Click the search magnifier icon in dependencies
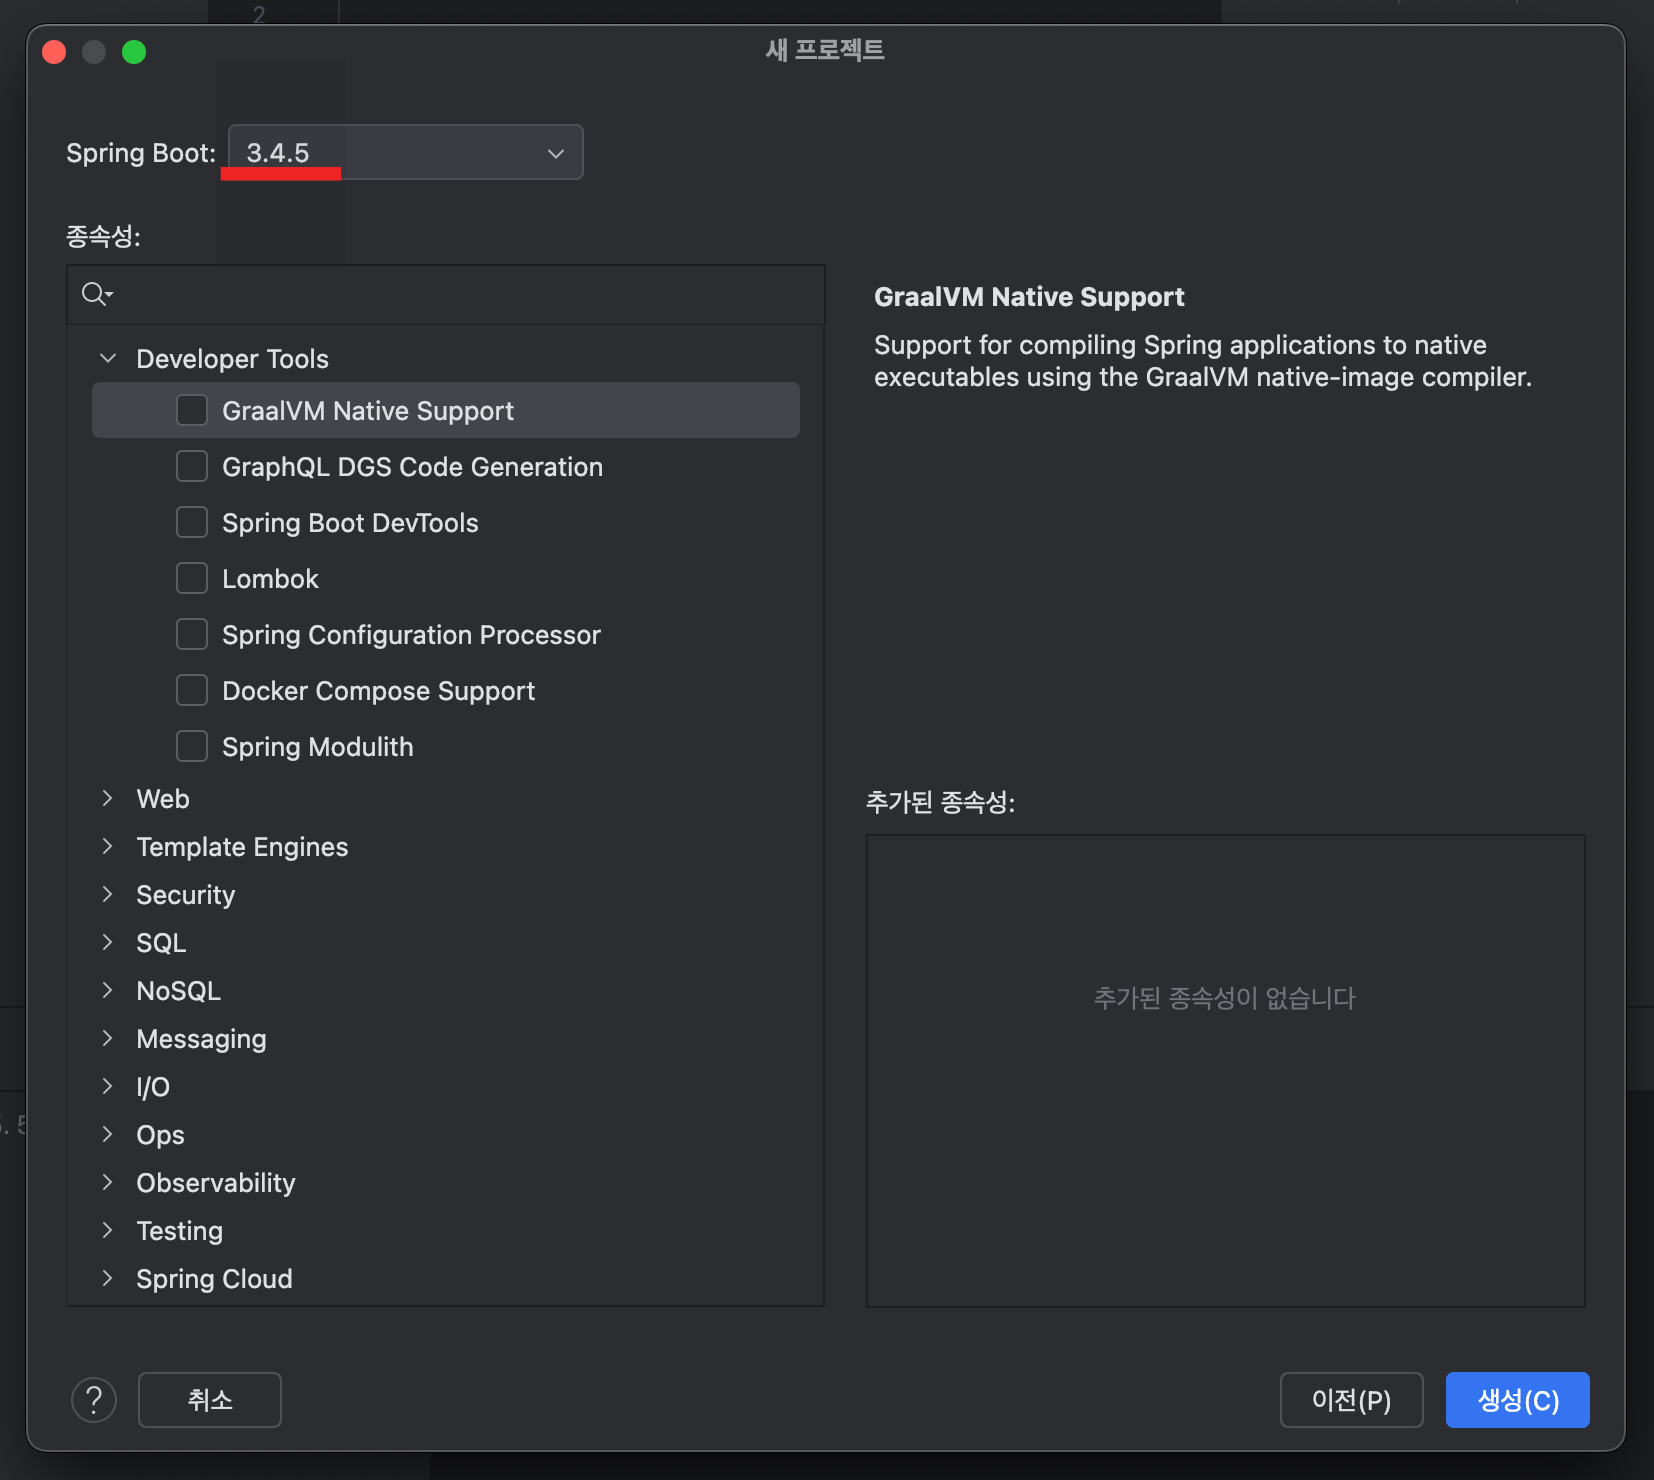 coord(96,294)
